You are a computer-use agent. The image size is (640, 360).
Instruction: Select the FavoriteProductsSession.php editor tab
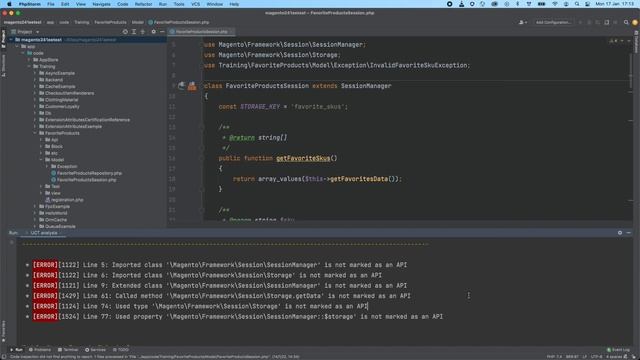202,31
